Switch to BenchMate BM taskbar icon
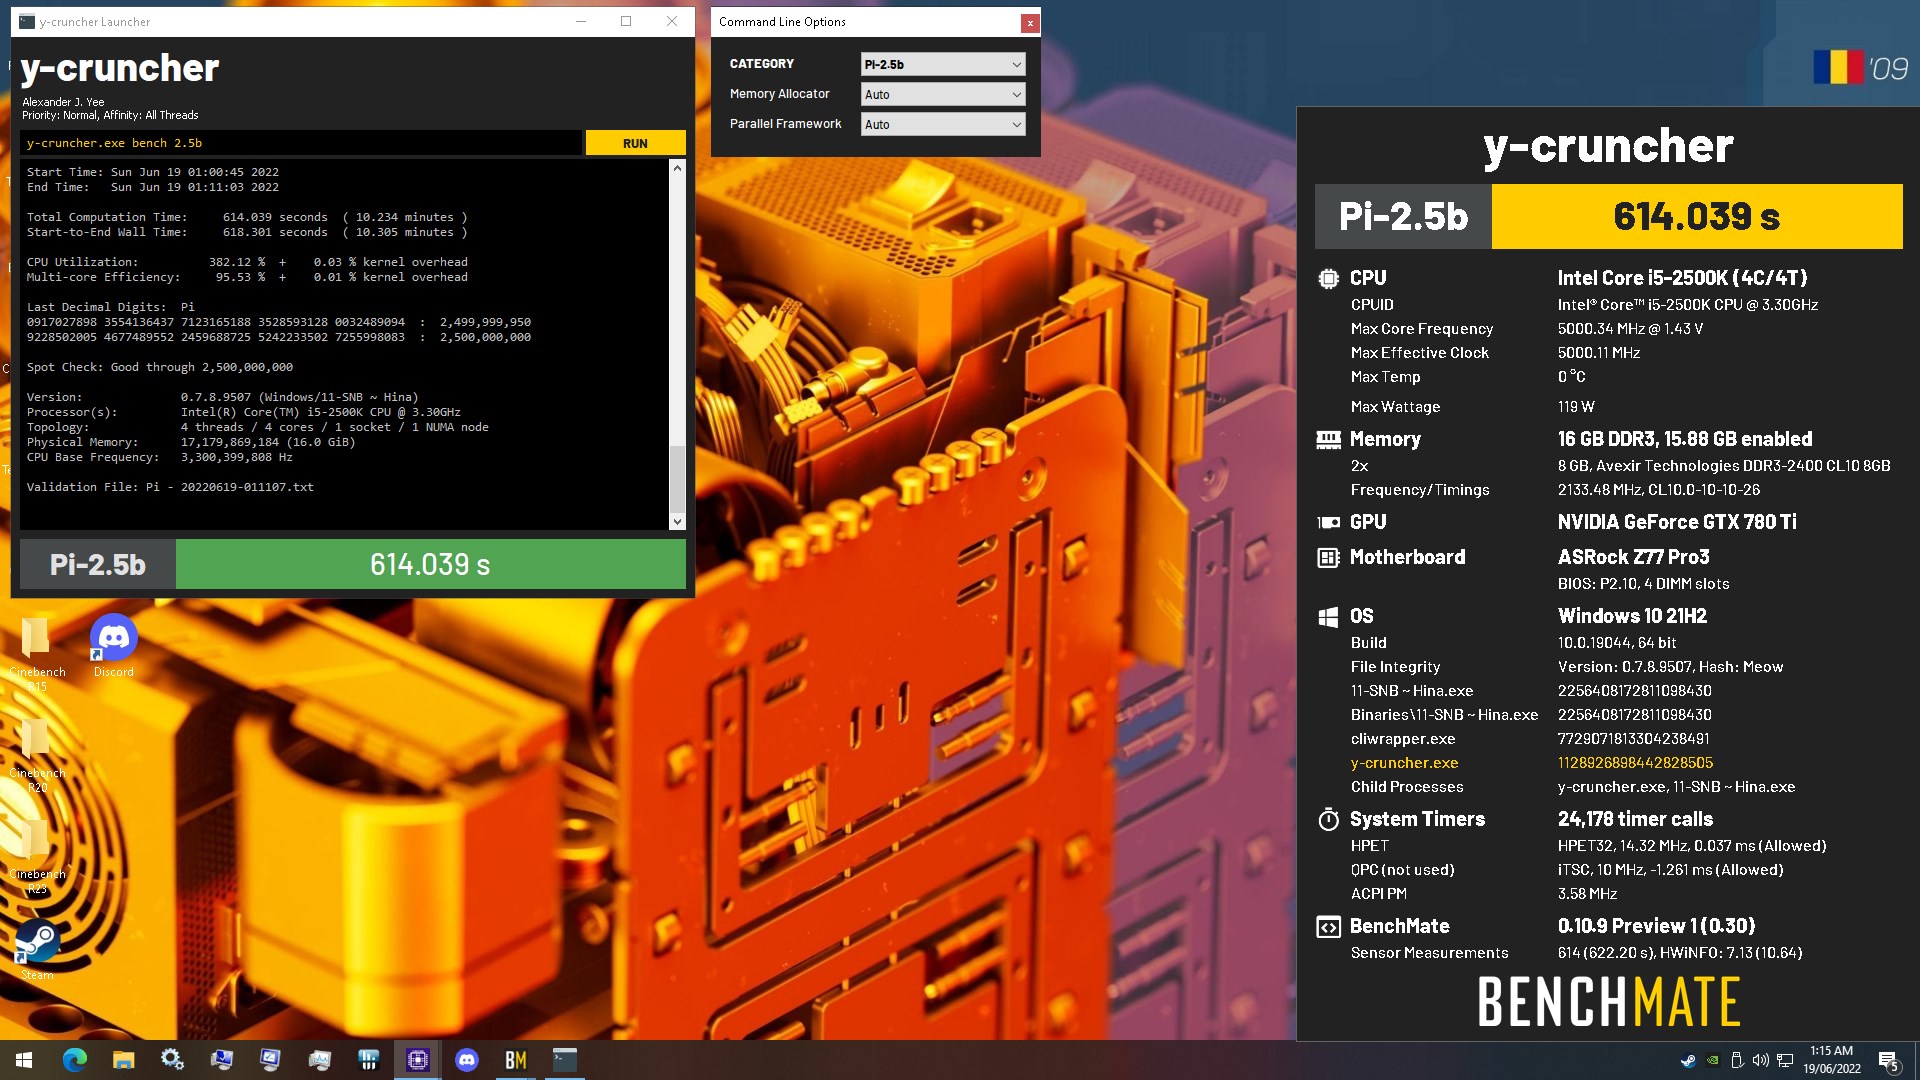 [515, 1060]
